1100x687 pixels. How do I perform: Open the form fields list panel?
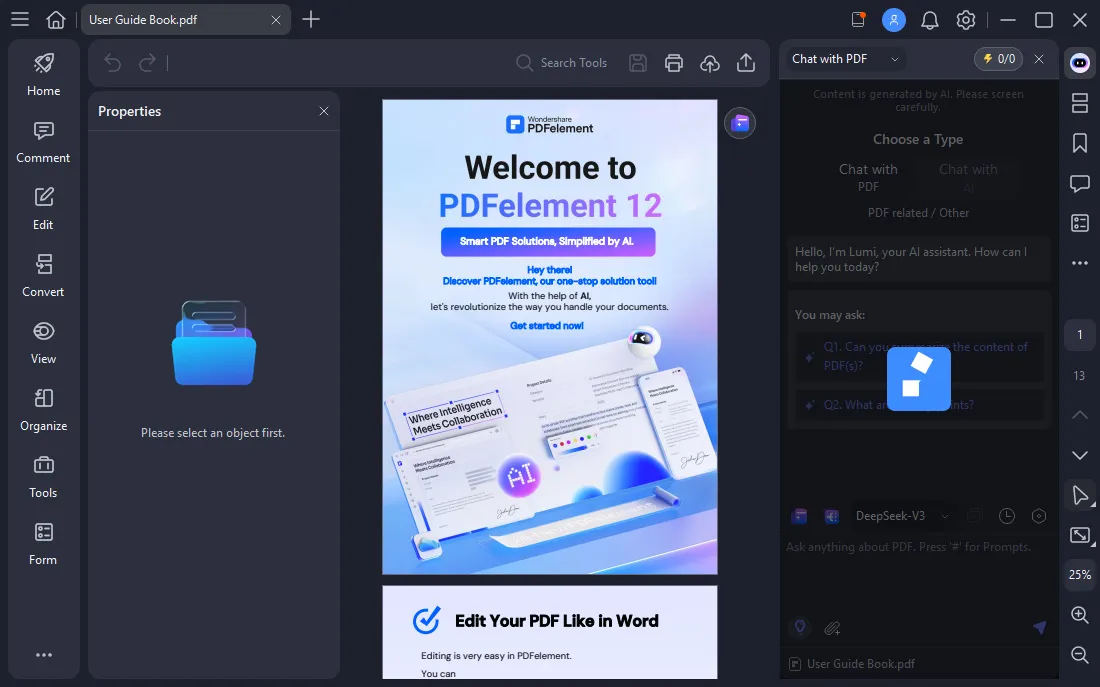click(x=1080, y=224)
